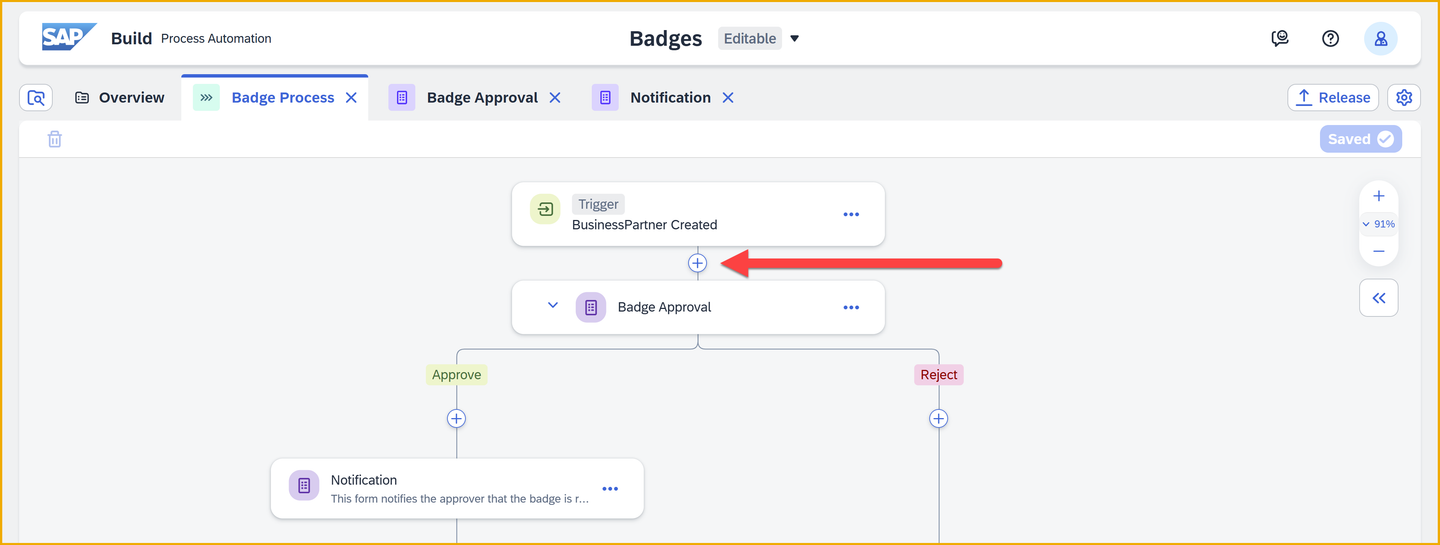
Task: Zoom in the canvas with plus
Action: (x=1379, y=196)
